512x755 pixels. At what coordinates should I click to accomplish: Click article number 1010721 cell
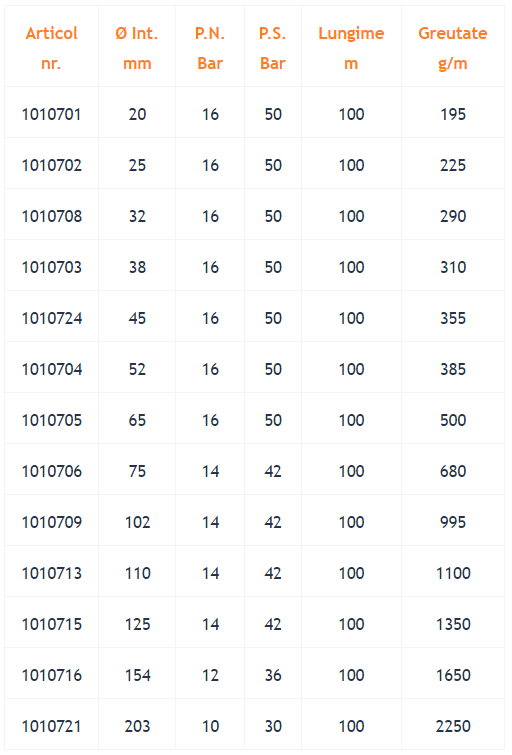(x=52, y=726)
